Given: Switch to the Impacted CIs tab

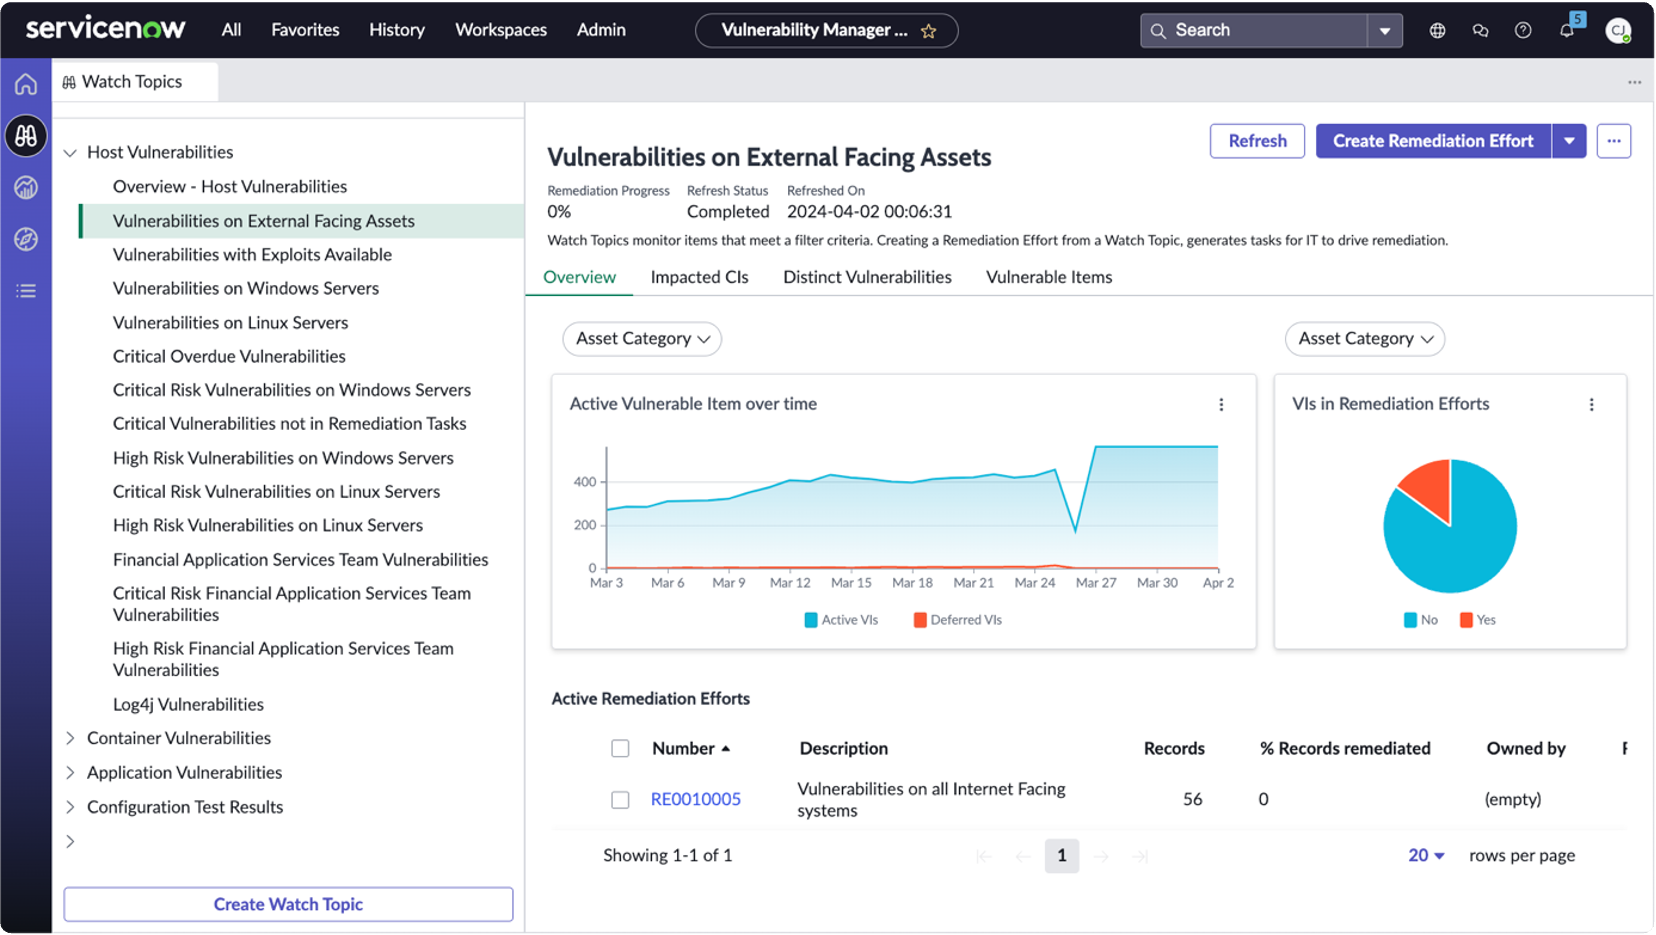Looking at the screenshot, I should (x=699, y=277).
